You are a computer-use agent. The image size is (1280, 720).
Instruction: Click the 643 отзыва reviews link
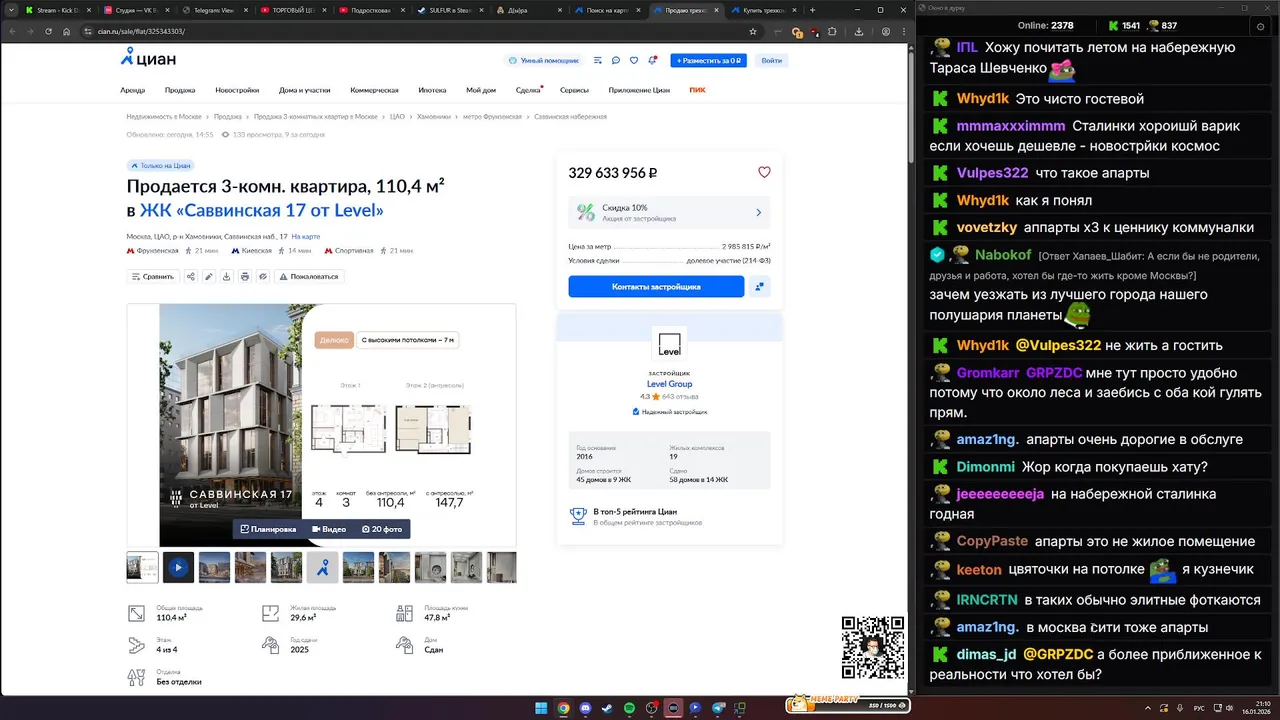680,397
